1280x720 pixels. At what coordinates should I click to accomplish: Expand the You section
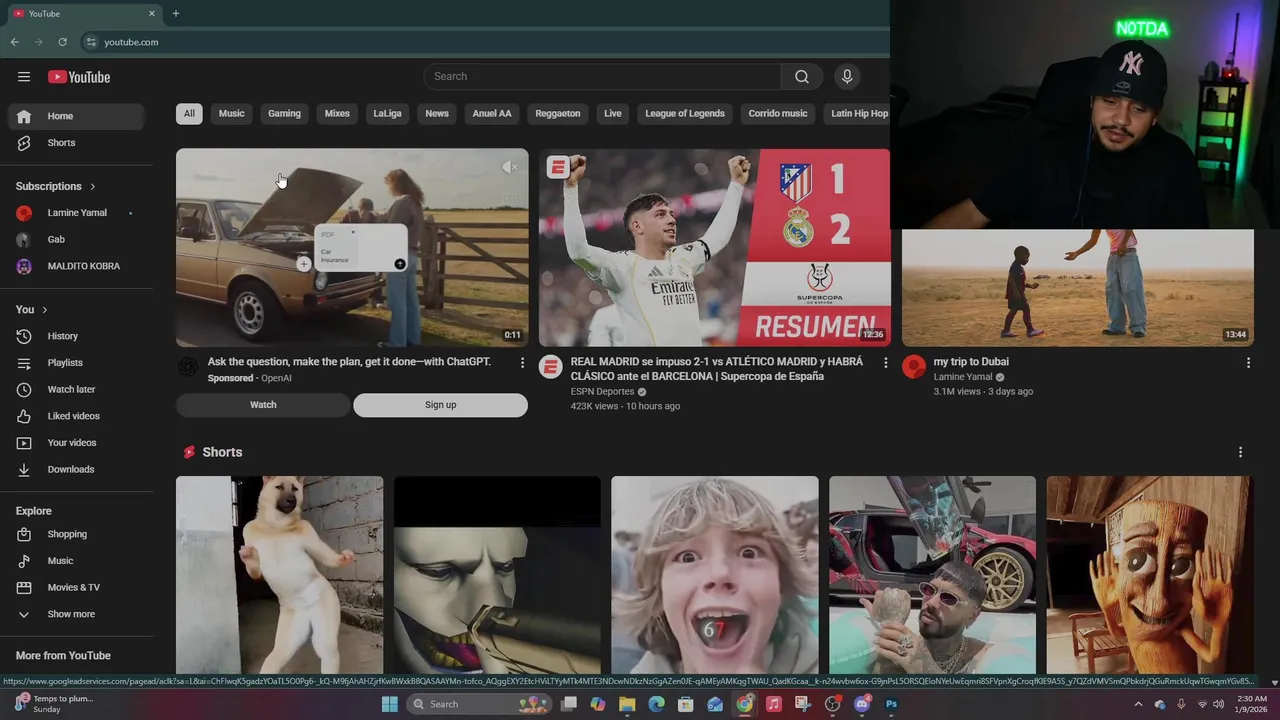point(32,310)
